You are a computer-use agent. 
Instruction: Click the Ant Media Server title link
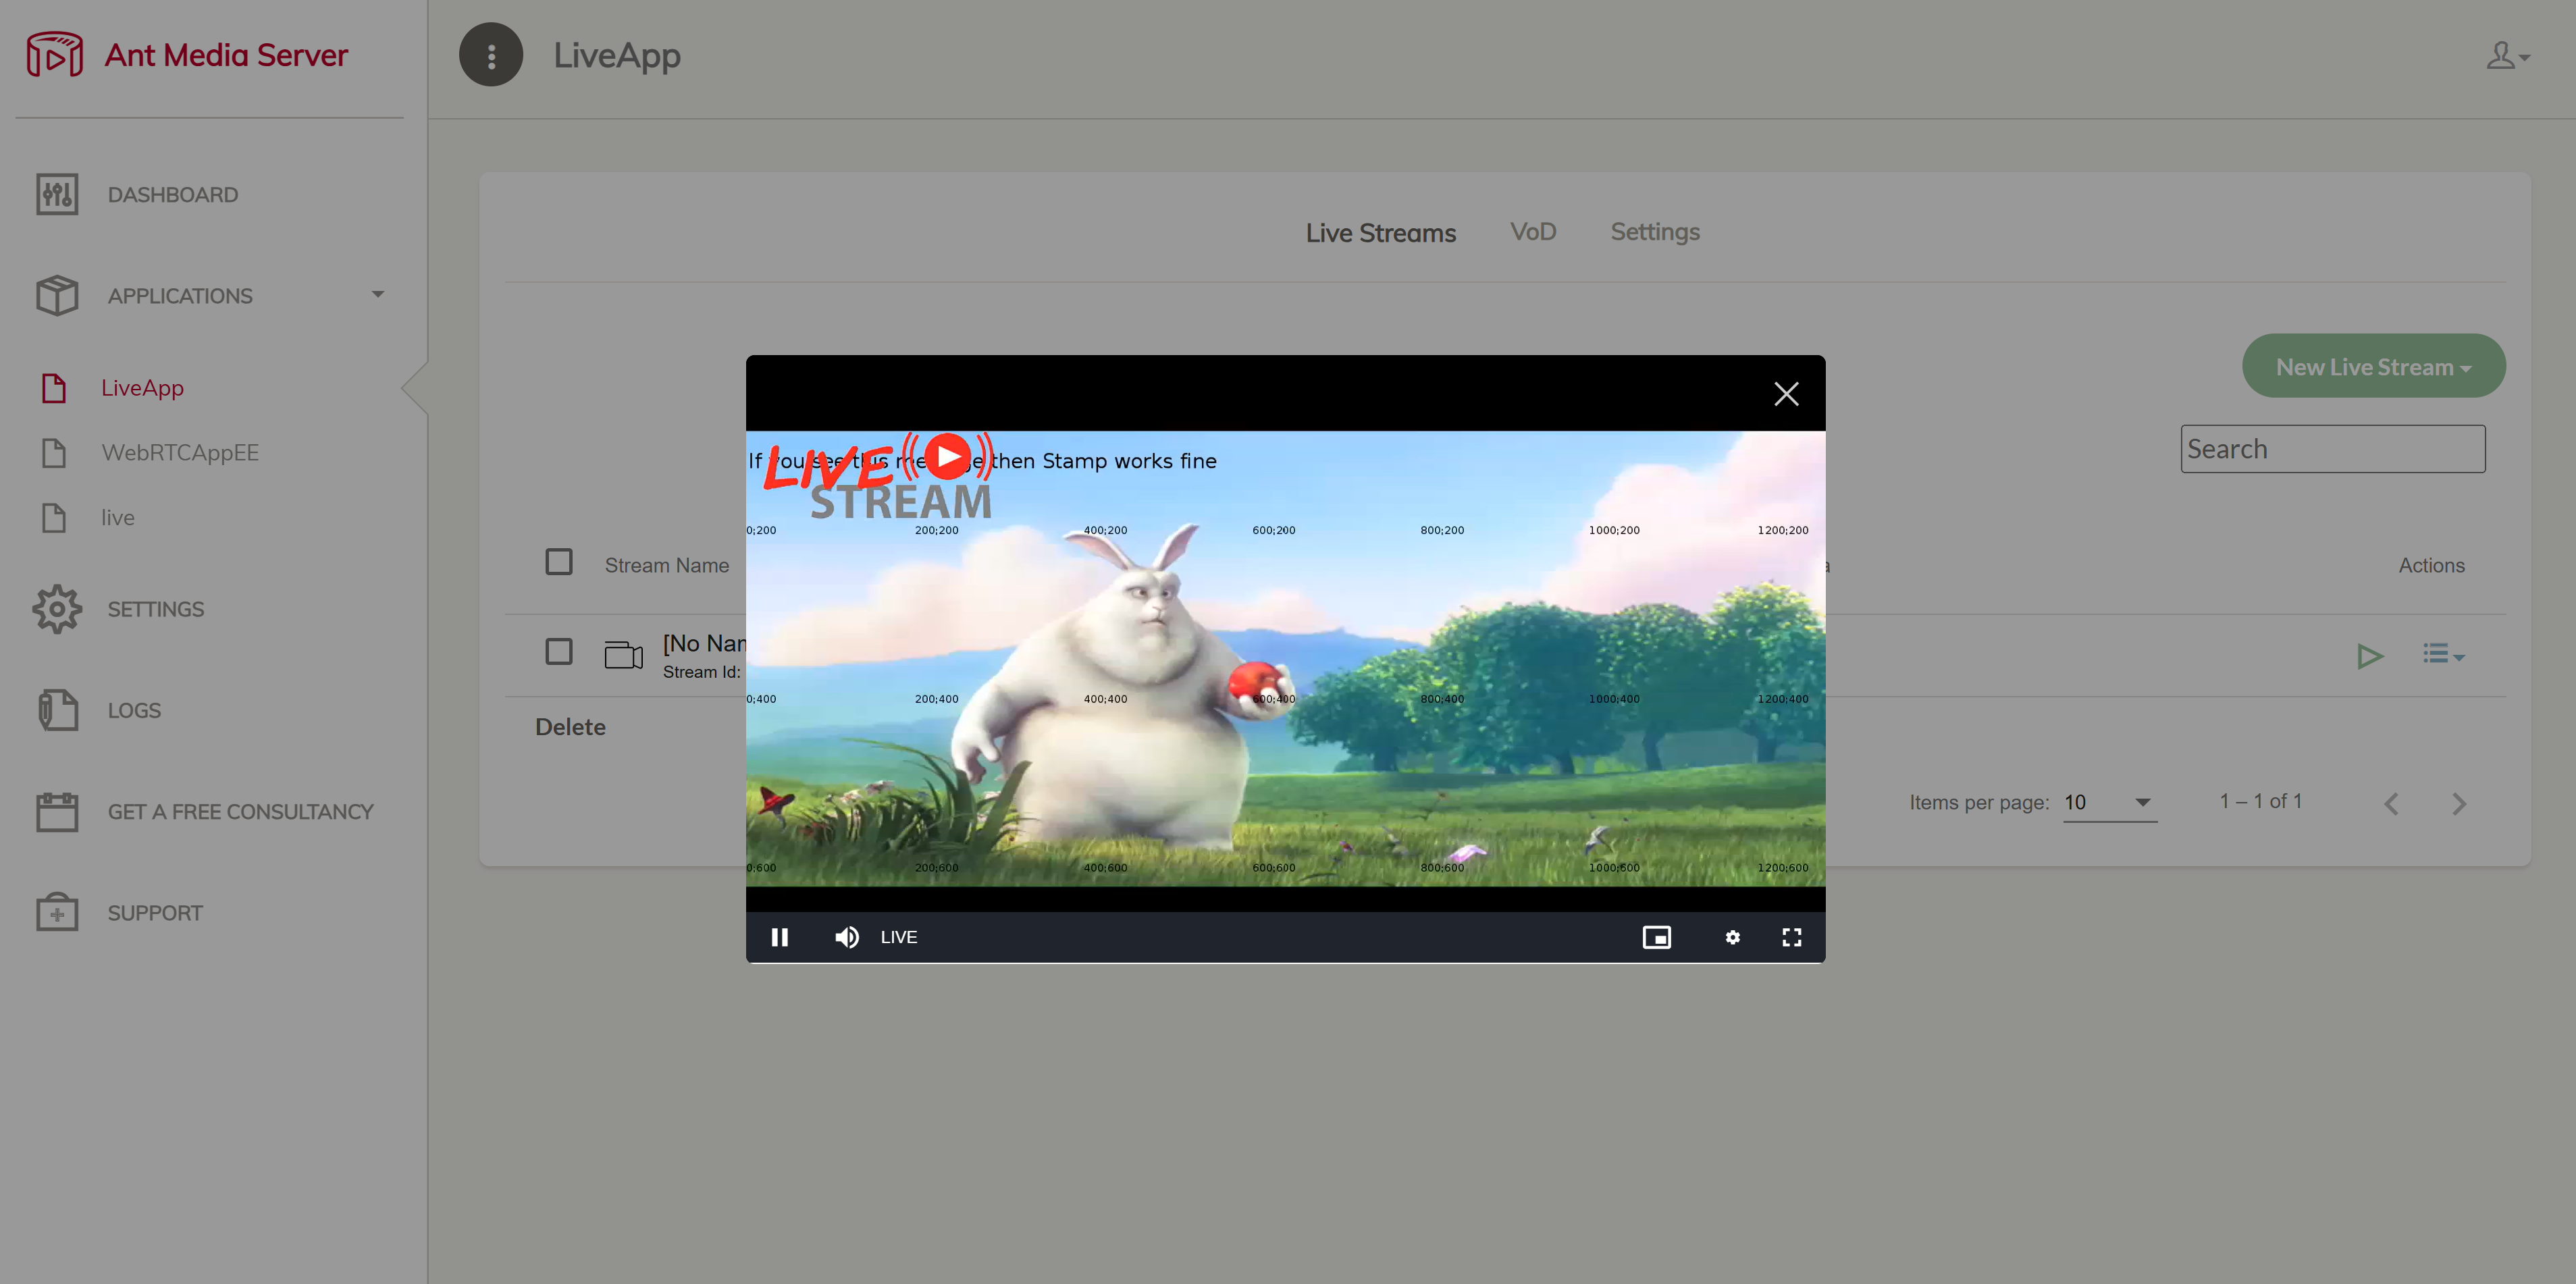(x=226, y=55)
